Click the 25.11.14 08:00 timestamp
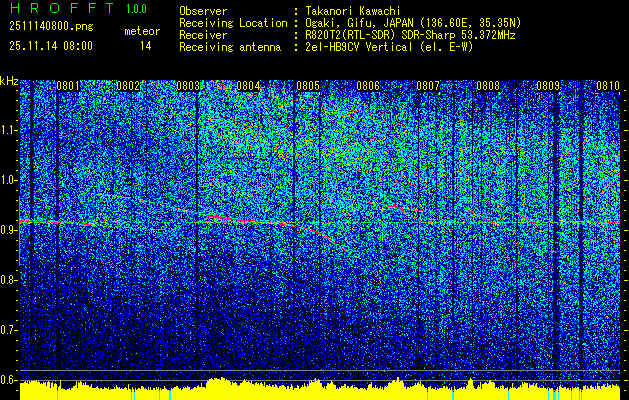 [49, 45]
